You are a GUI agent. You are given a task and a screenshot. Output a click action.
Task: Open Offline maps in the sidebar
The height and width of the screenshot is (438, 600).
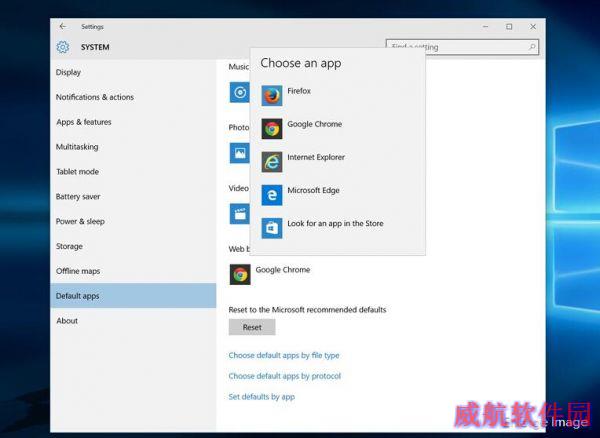[x=133, y=271]
